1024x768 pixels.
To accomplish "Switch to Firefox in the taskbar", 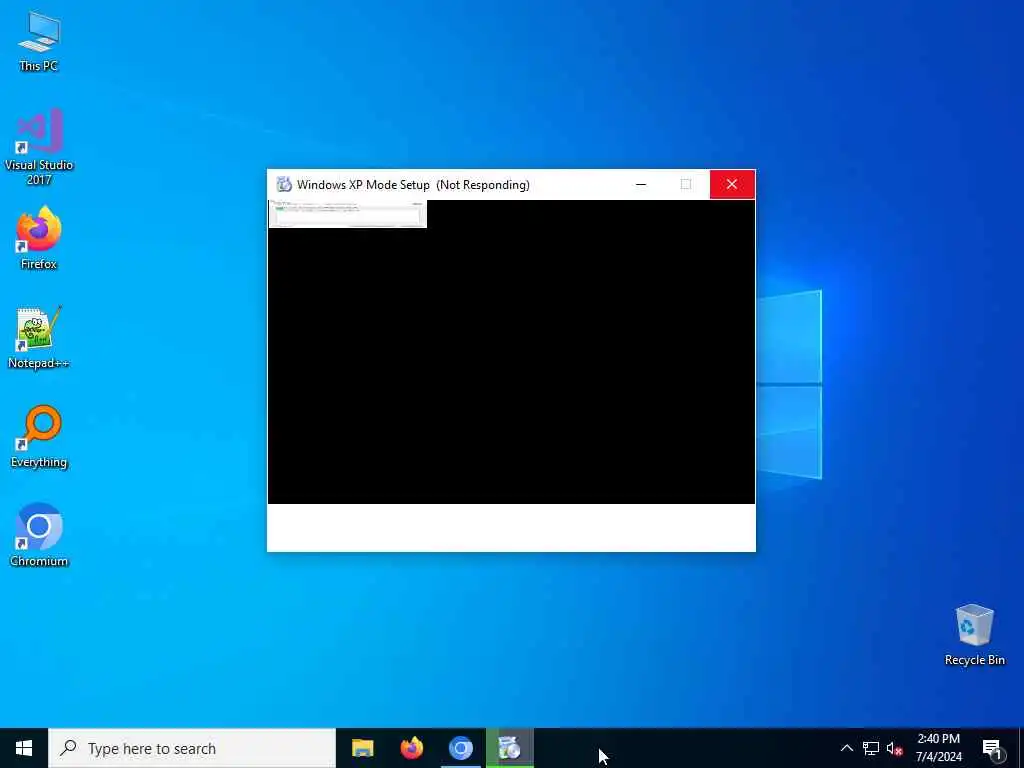I will click(411, 748).
